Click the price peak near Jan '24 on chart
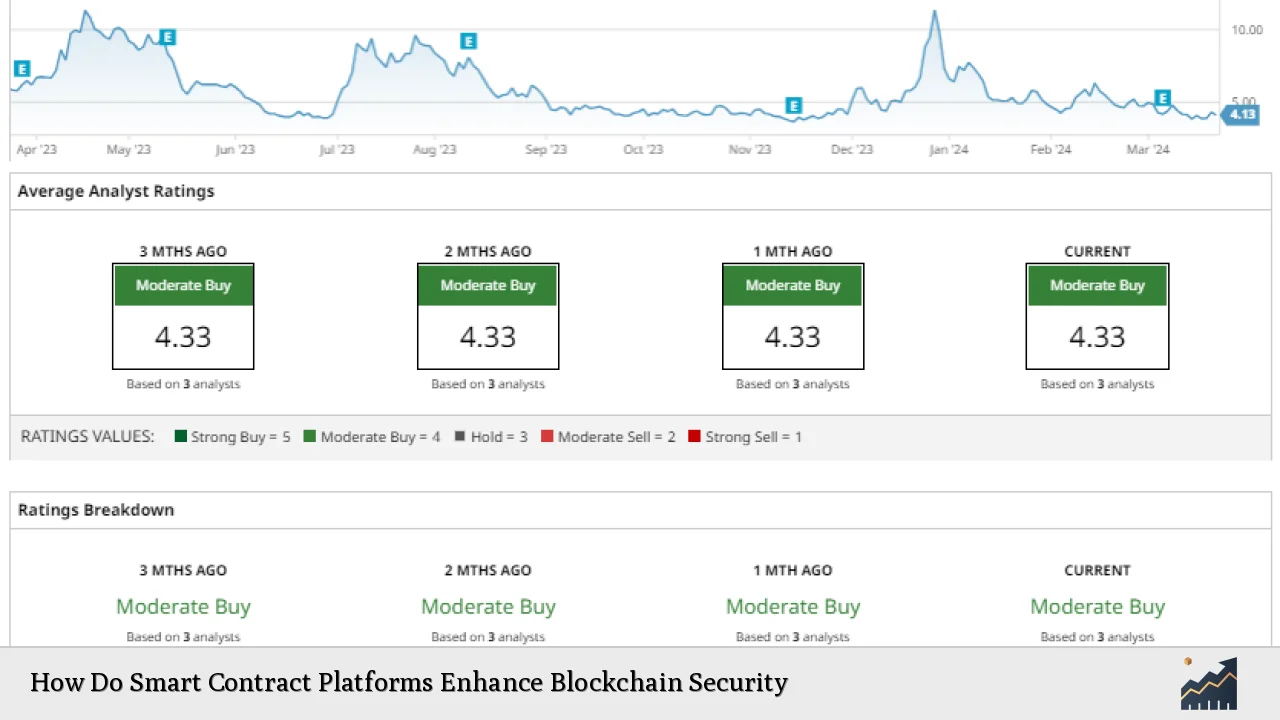1280x720 pixels. (x=935, y=13)
